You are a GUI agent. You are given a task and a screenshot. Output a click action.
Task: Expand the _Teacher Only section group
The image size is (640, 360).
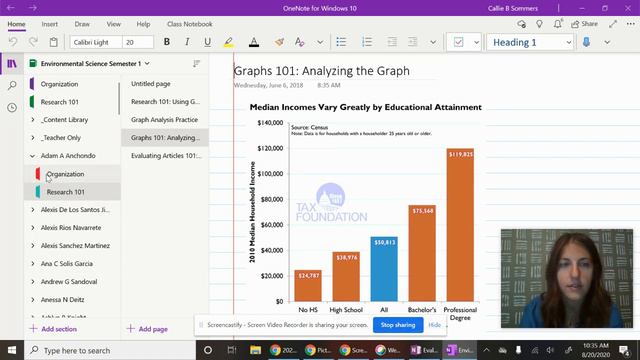(x=33, y=138)
